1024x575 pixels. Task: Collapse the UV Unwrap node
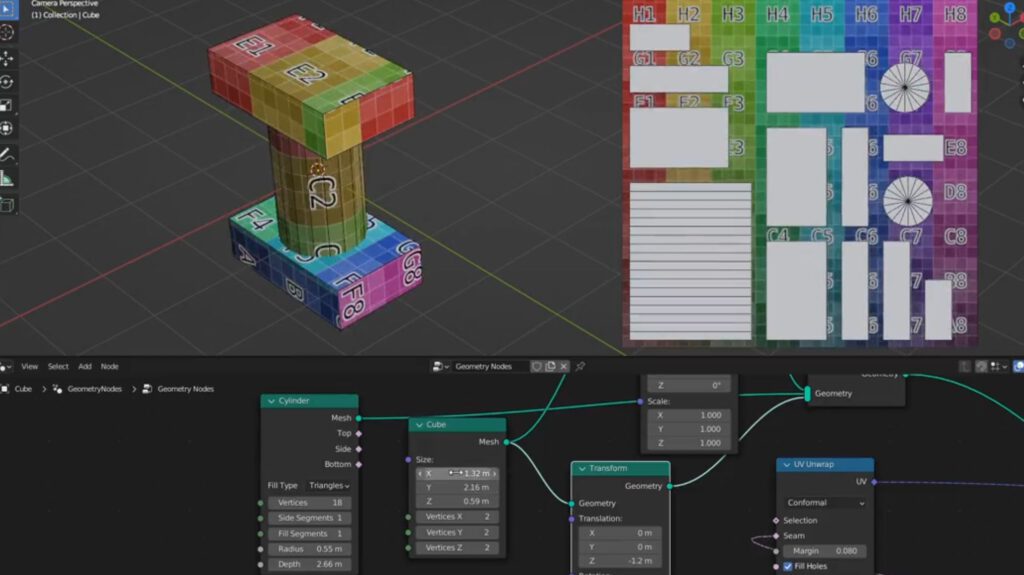click(786, 465)
